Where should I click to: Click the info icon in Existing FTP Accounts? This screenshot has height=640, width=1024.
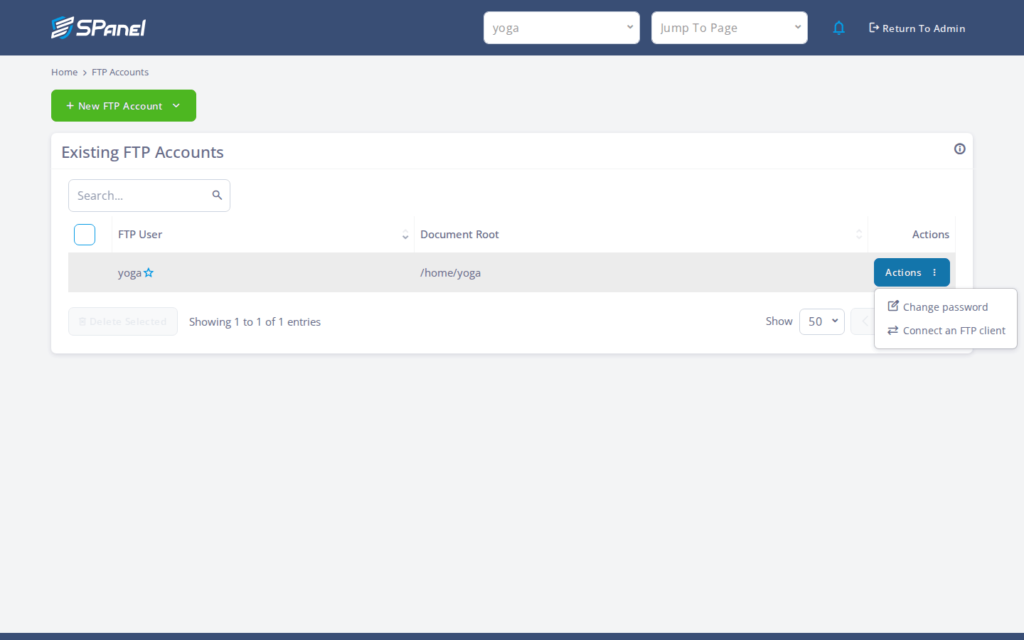(x=959, y=149)
